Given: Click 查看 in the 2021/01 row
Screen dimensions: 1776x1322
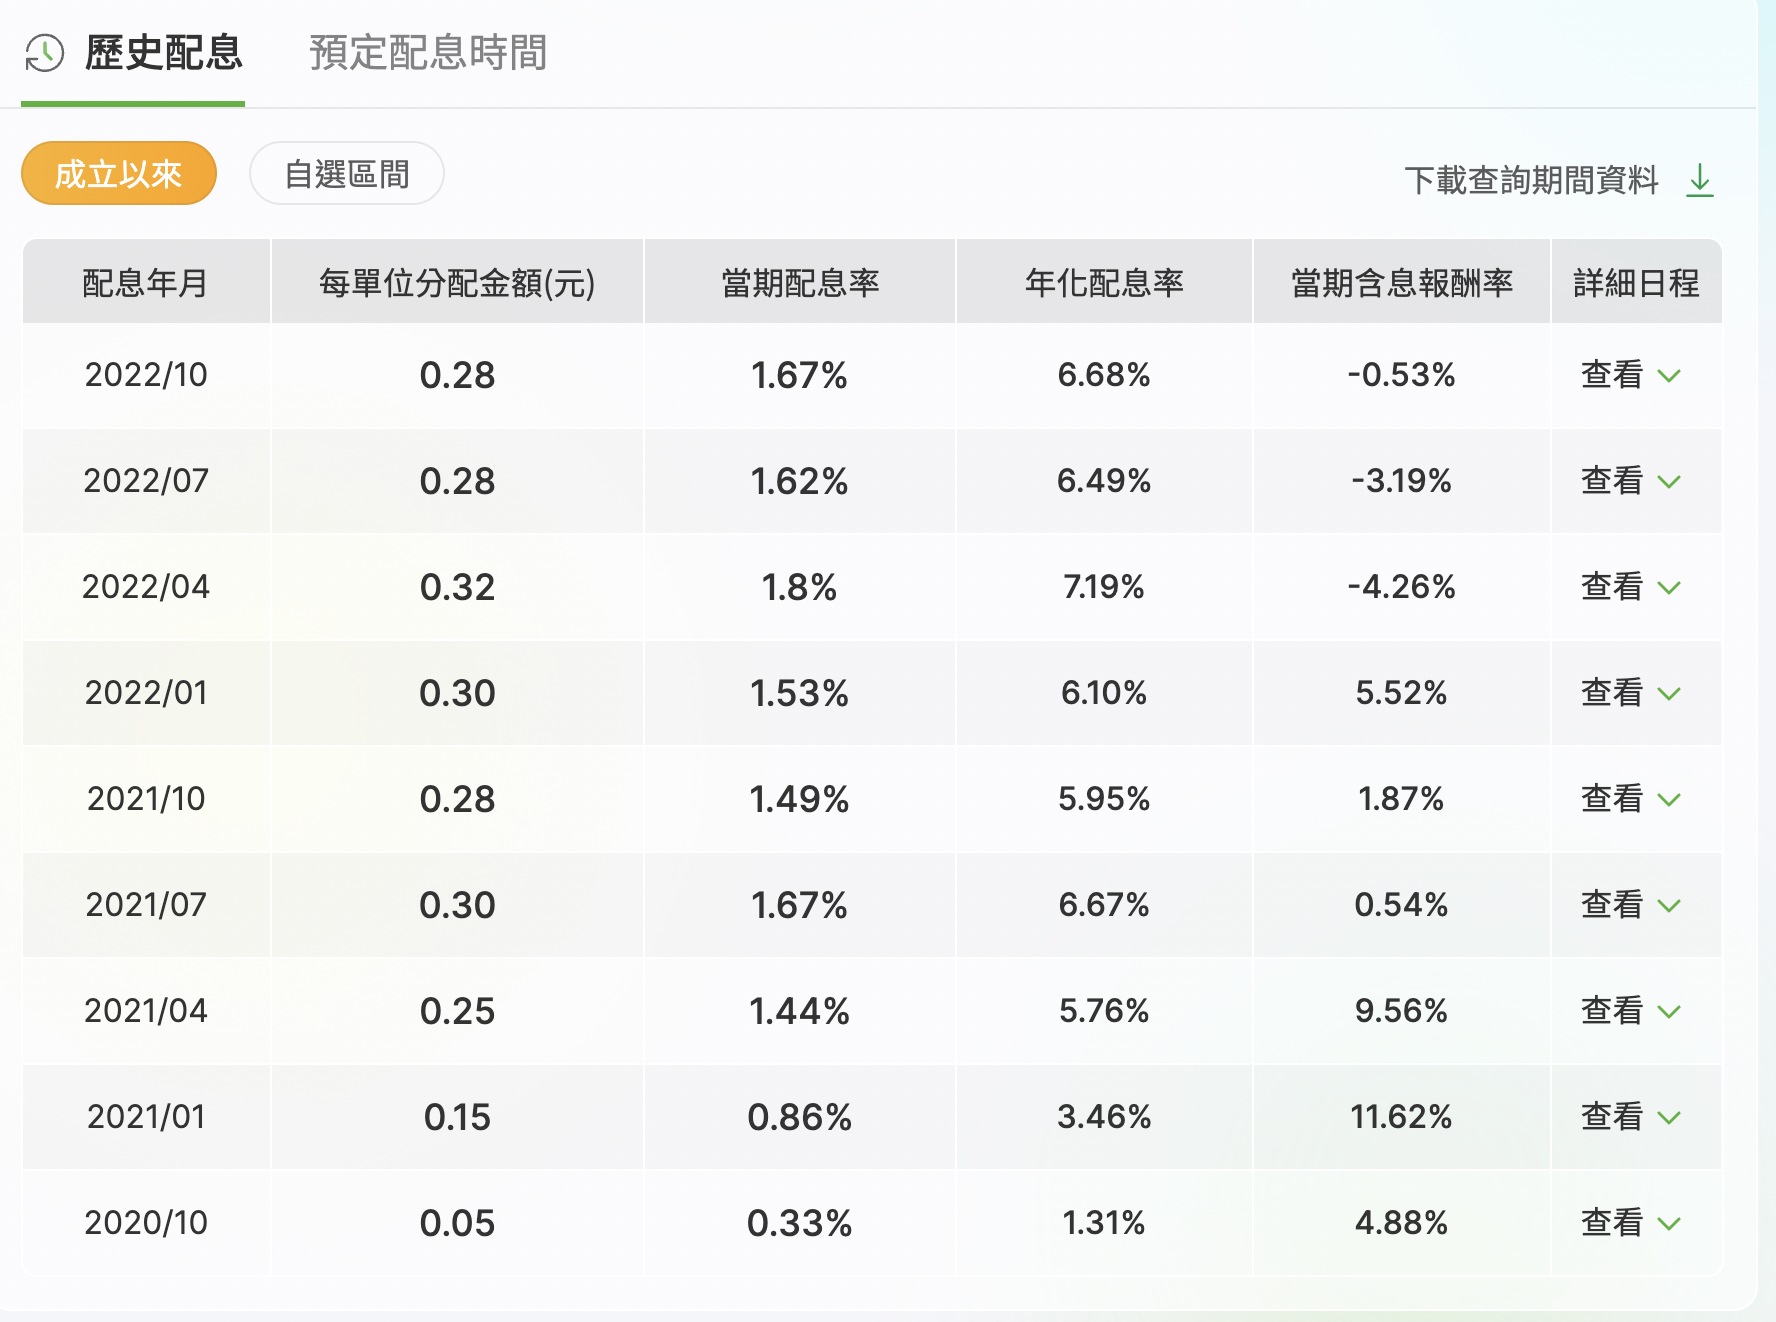Looking at the screenshot, I should 1612,1117.
